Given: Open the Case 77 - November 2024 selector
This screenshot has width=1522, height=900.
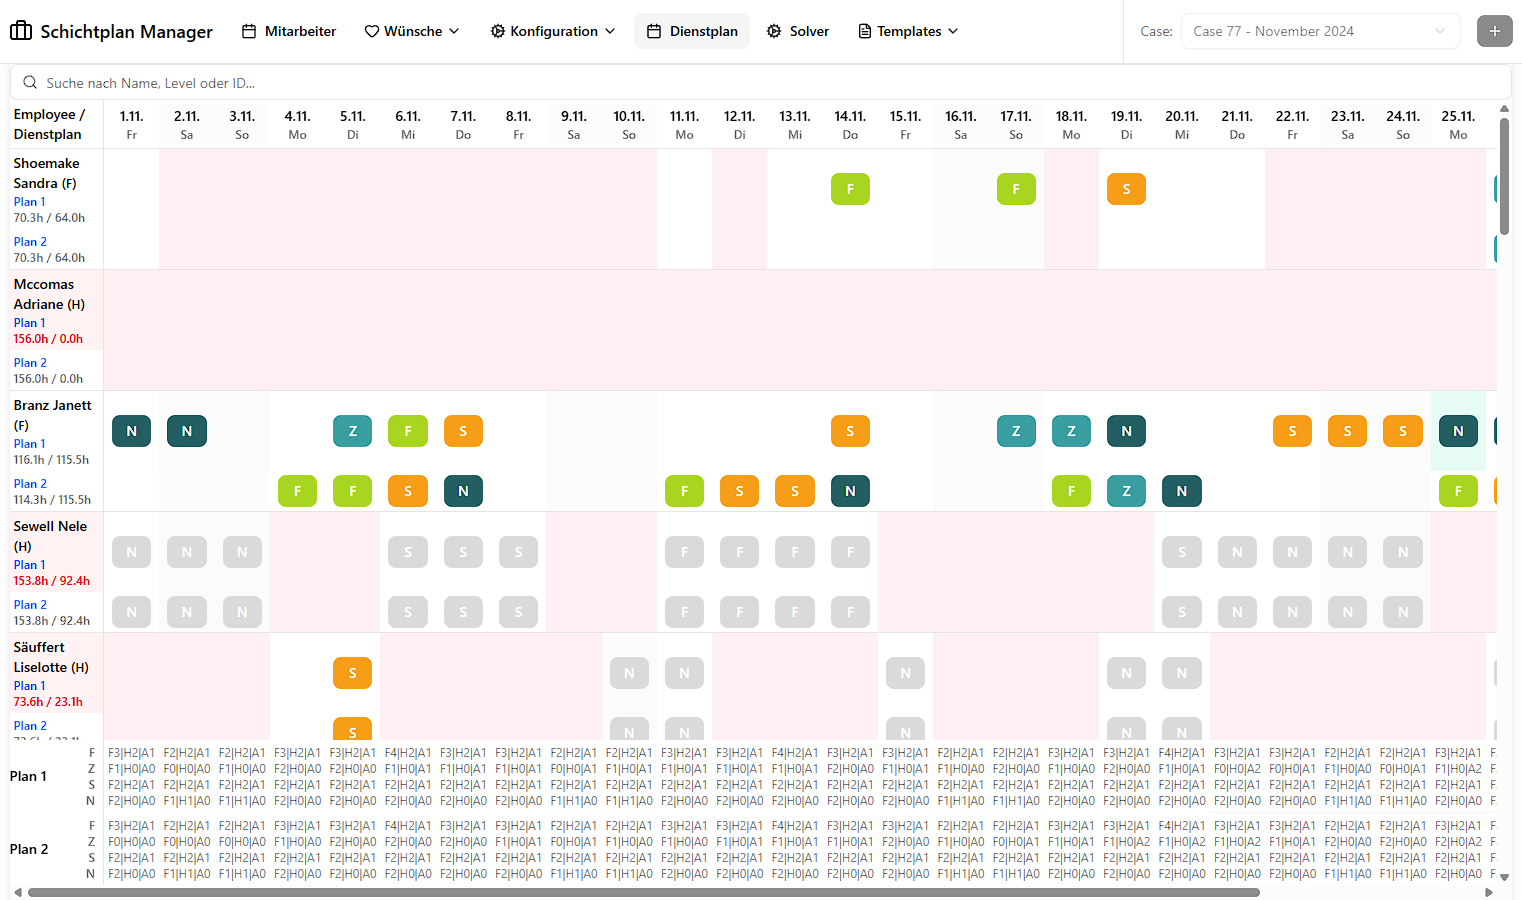Looking at the screenshot, I should [1320, 31].
